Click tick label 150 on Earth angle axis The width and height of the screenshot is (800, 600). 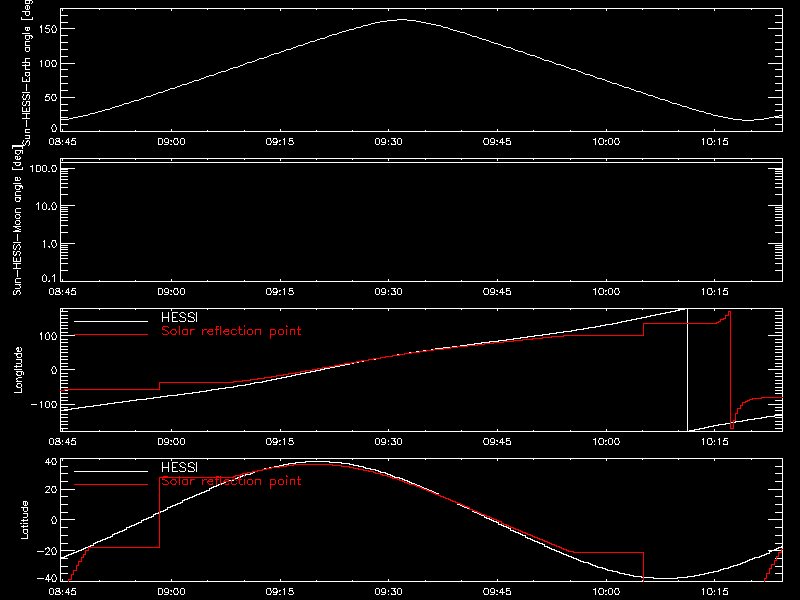point(47,29)
